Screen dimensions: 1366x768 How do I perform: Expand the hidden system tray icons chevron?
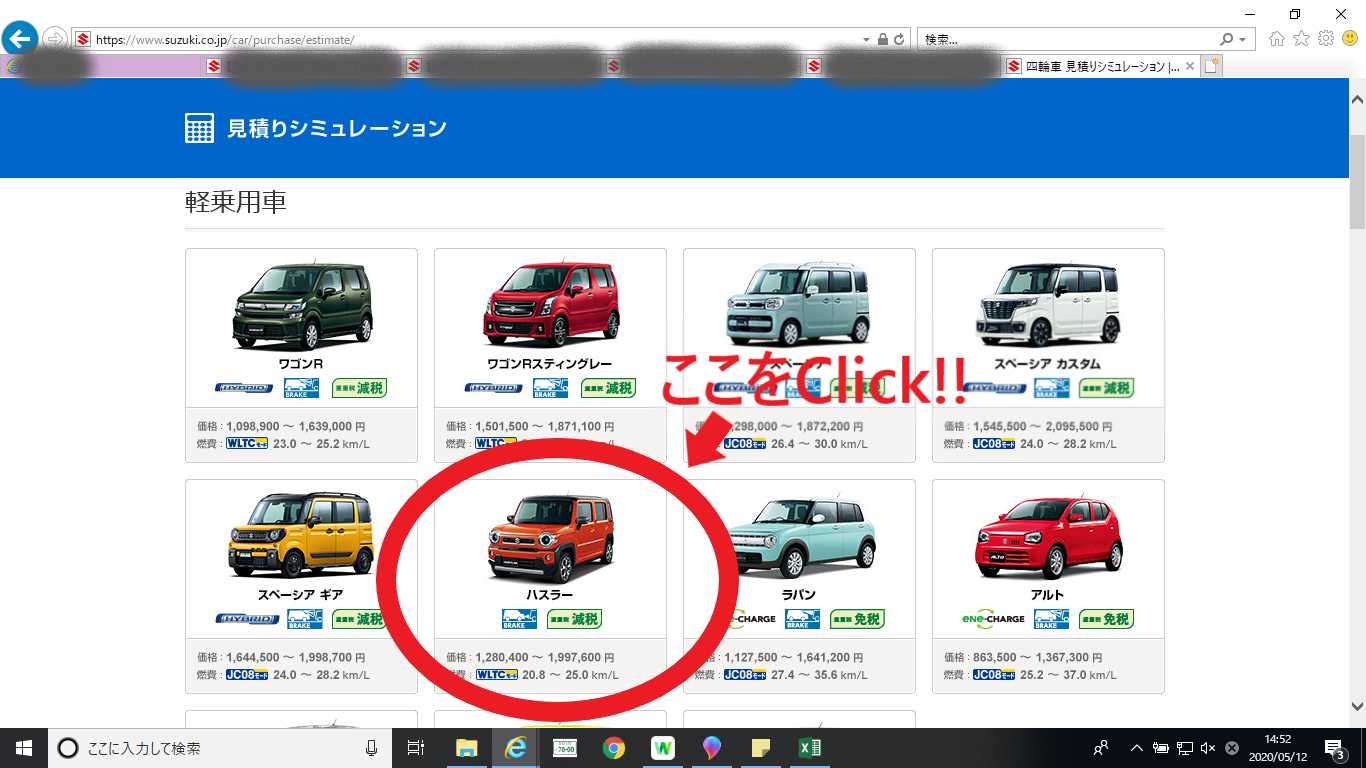tap(1137, 748)
